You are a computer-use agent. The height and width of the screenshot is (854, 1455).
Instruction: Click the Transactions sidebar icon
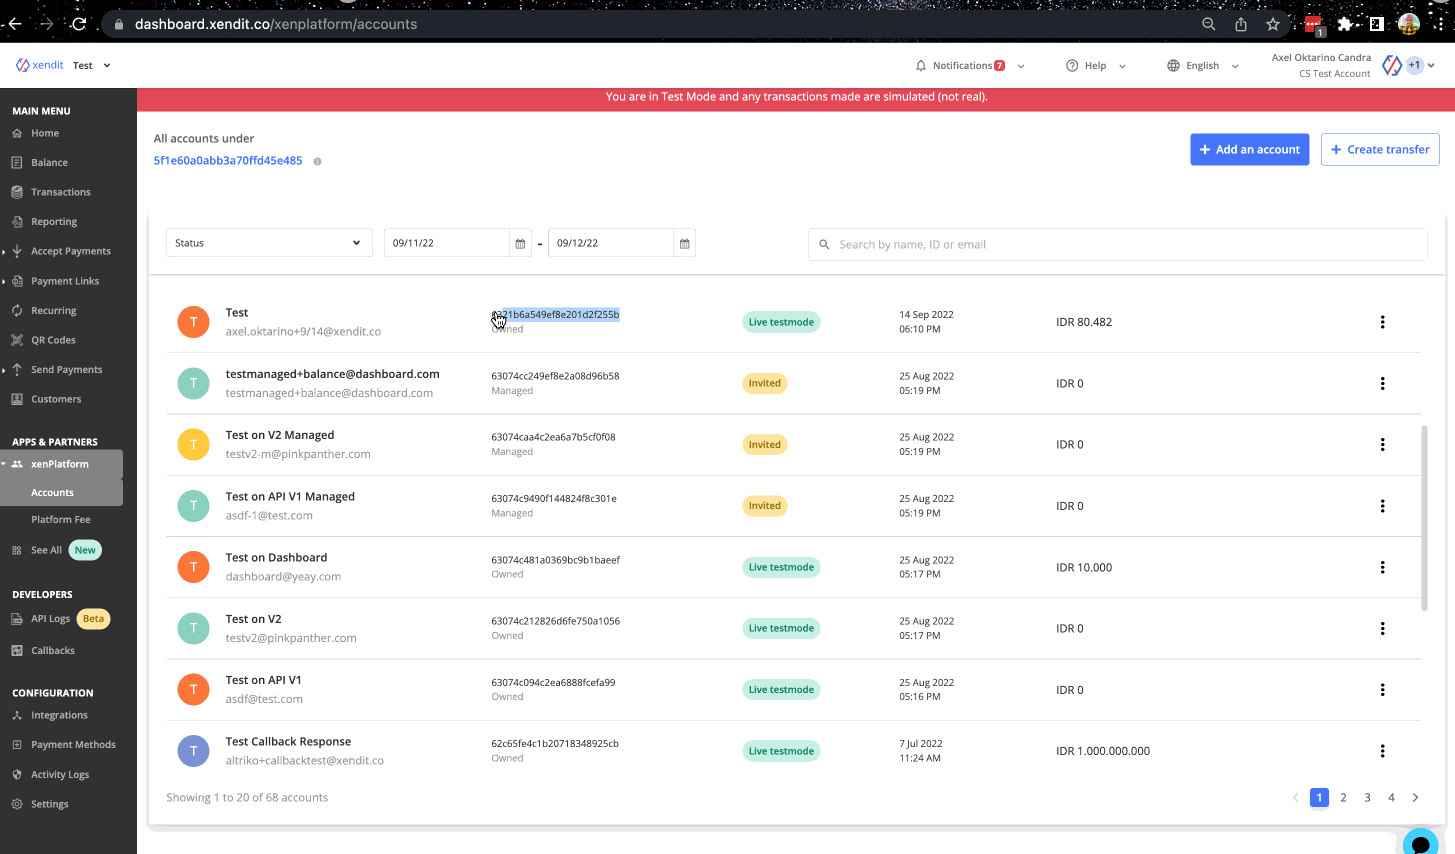click(x=17, y=192)
